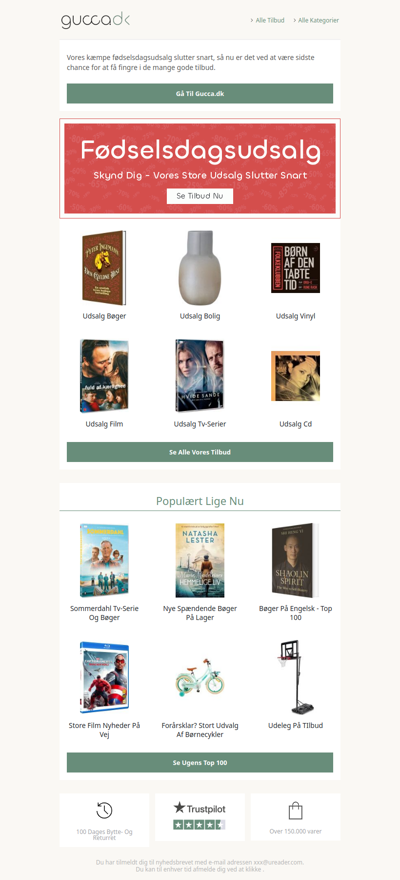
Task: Open the Trustpilot green star rating bar
Action: click(199, 824)
